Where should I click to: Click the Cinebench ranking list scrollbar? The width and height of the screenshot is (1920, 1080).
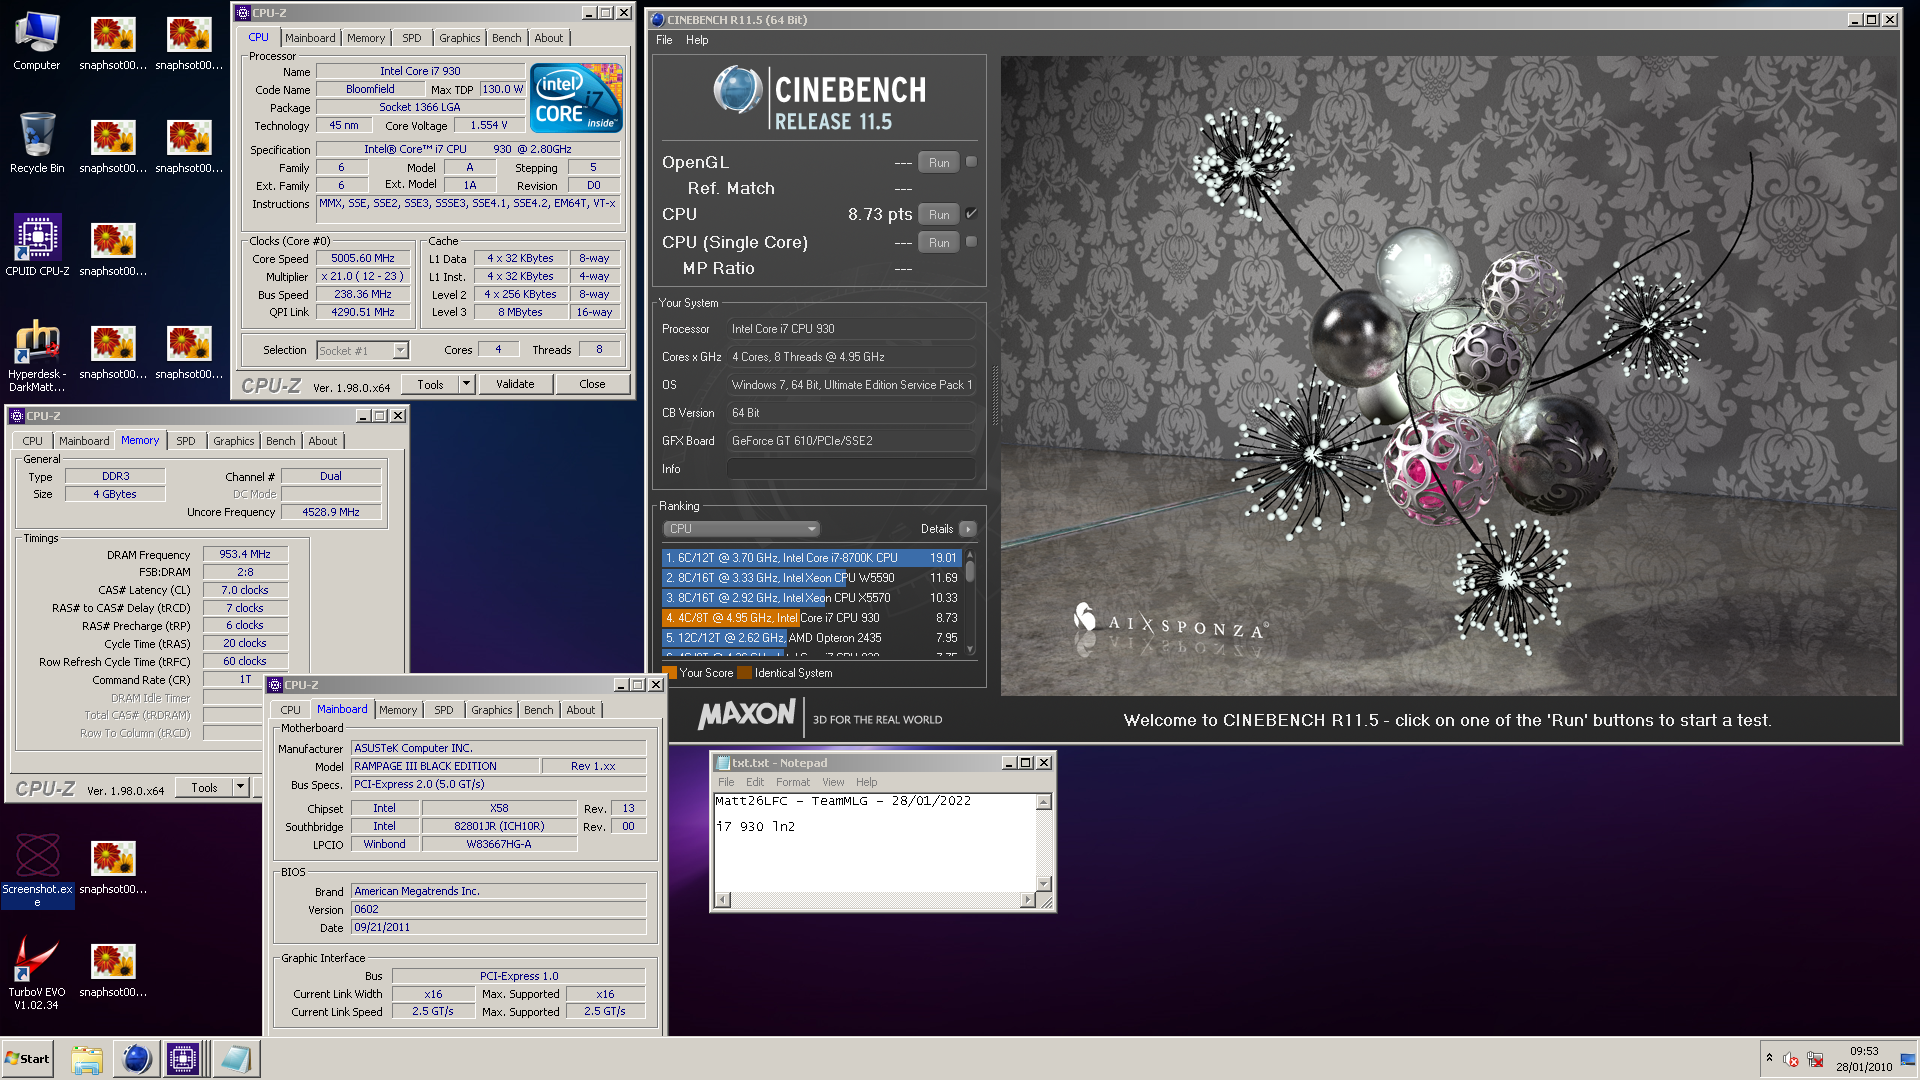tap(970, 602)
